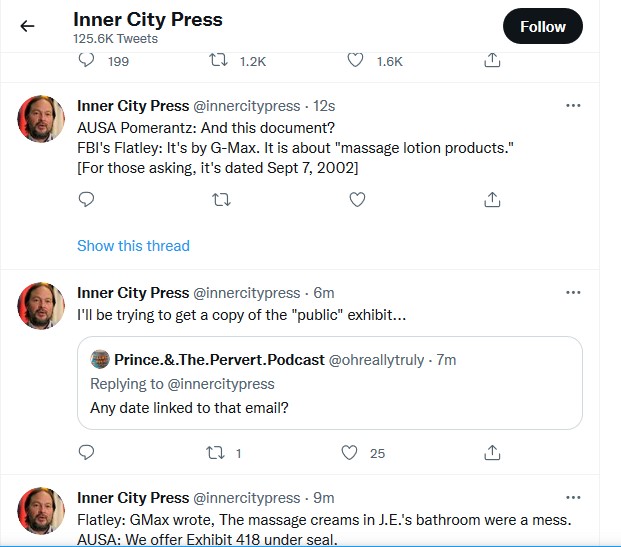Open more options on the 12s tweet

(x=573, y=105)
